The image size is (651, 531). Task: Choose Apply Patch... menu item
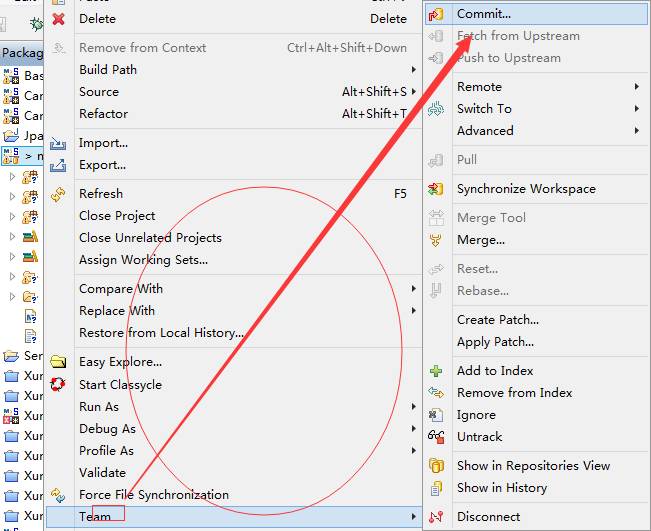(536, 342)
